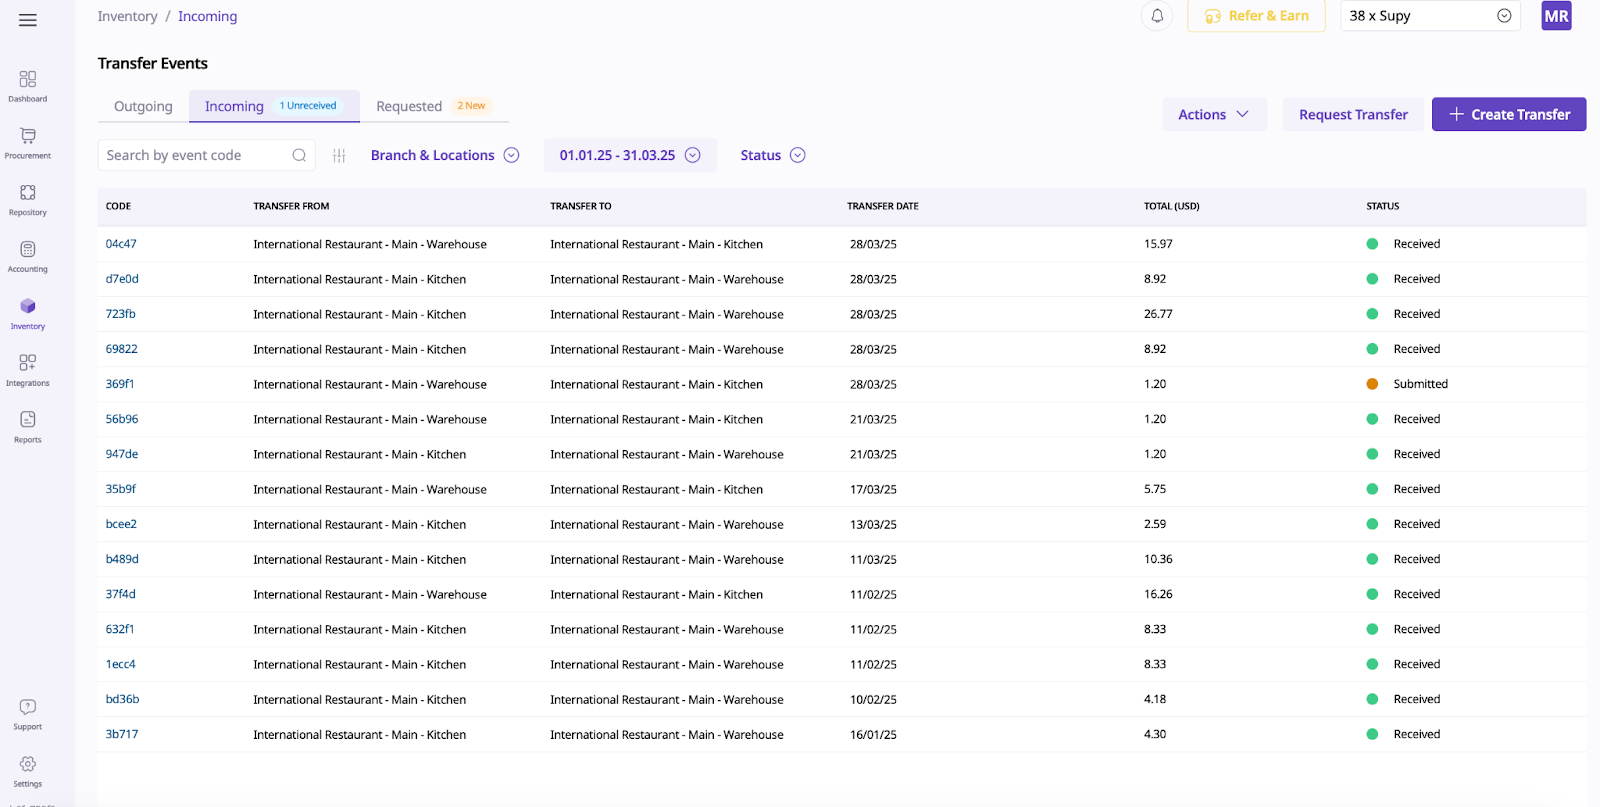Expand the Branch & Locations filter

coord(444,156)
